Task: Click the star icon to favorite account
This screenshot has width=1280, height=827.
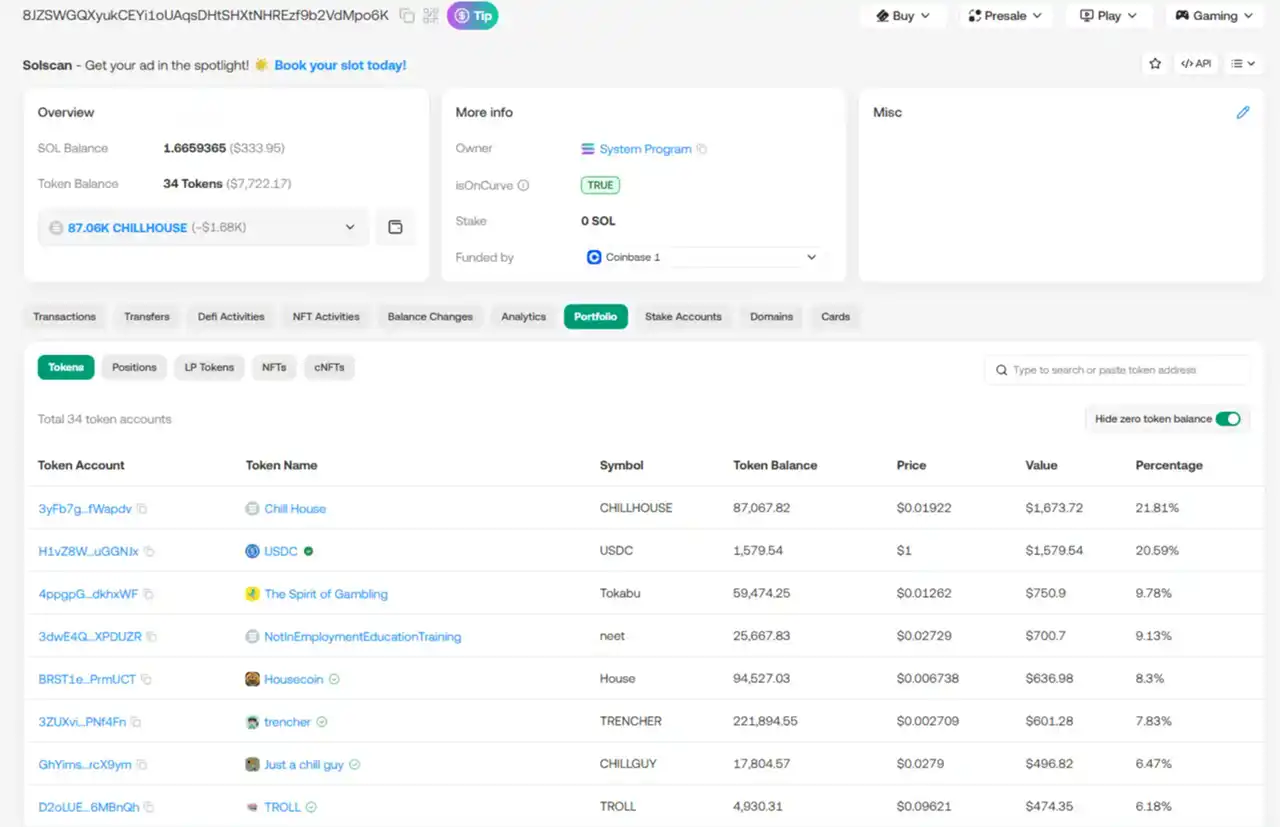Action: coord(1155,63)
